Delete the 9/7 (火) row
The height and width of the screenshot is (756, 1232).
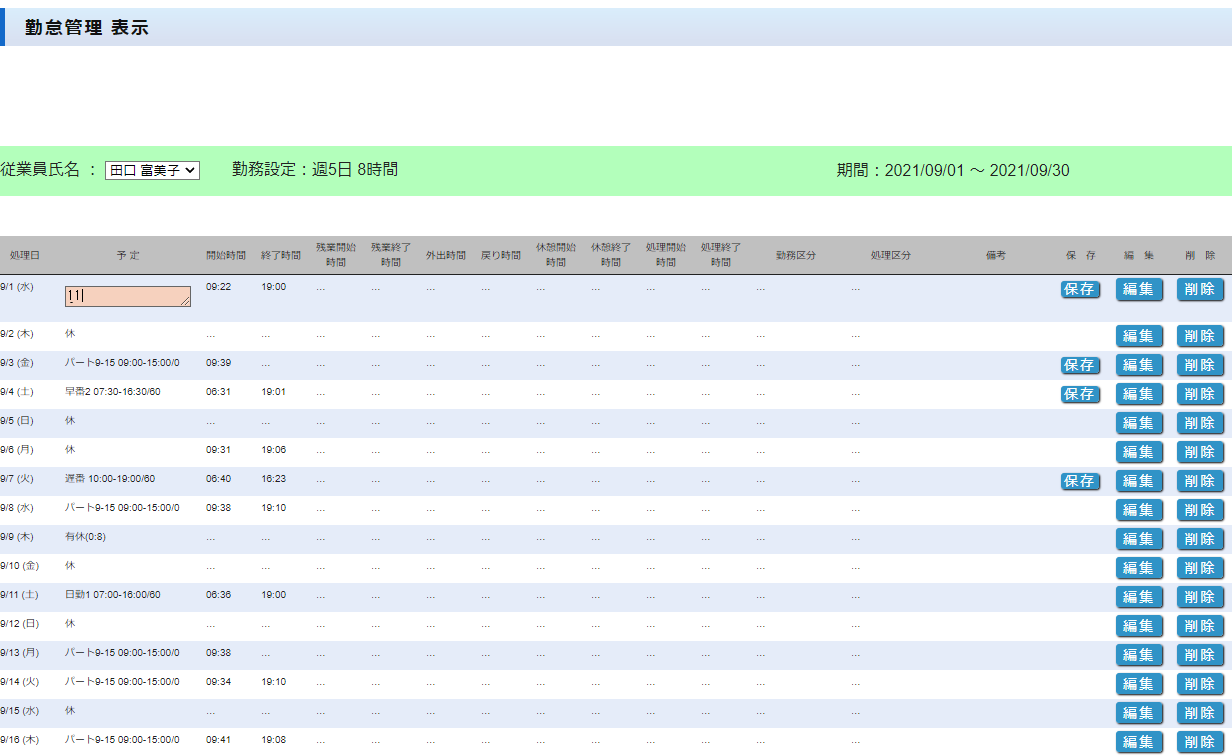[x=1200, y=481]
